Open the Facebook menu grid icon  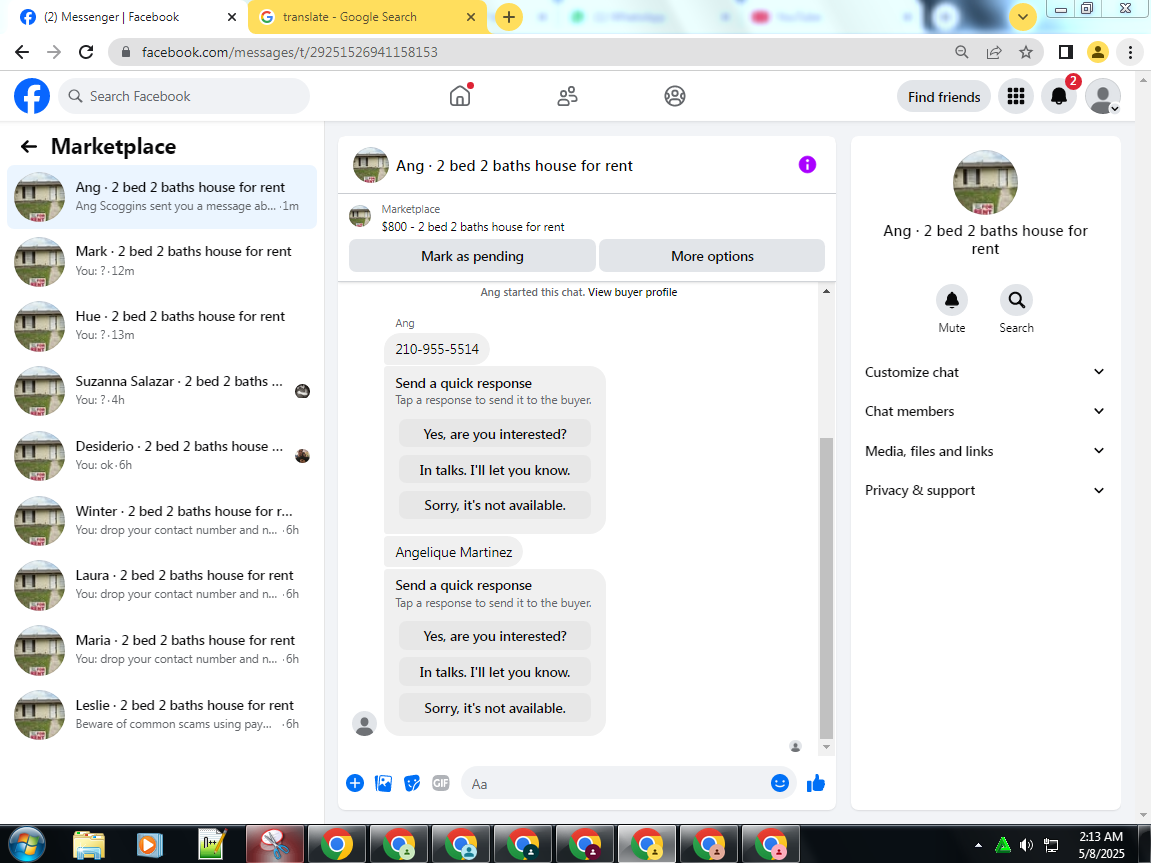click(1016, 96)
